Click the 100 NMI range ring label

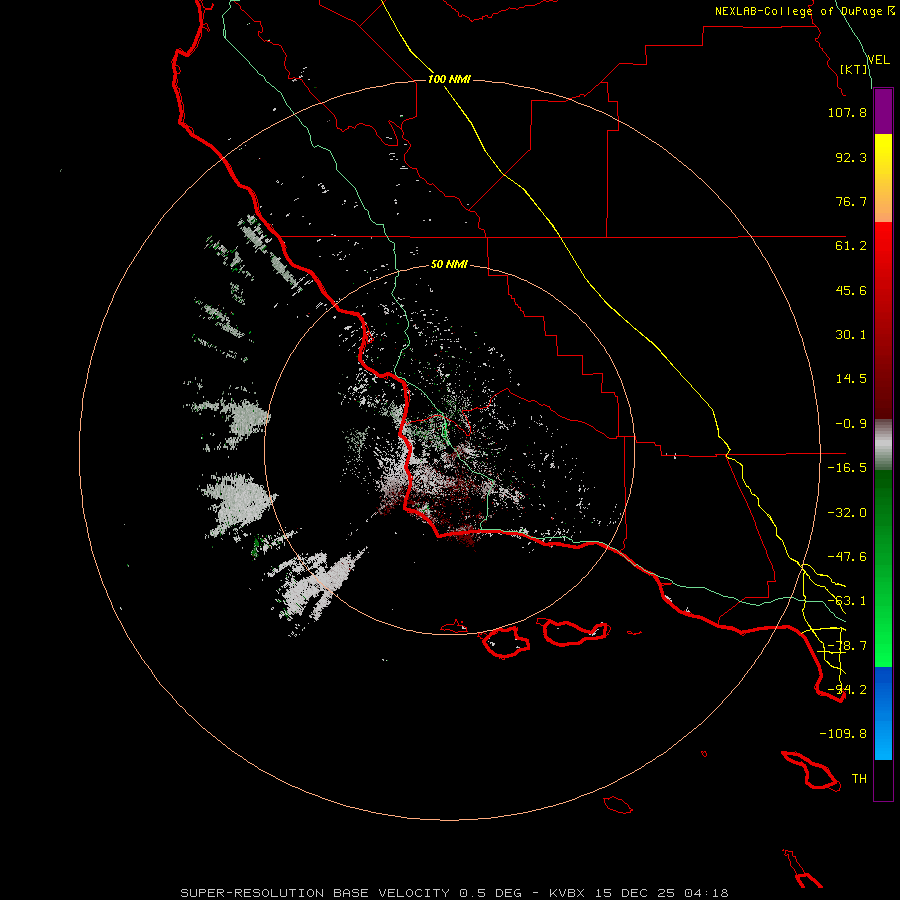449,79
